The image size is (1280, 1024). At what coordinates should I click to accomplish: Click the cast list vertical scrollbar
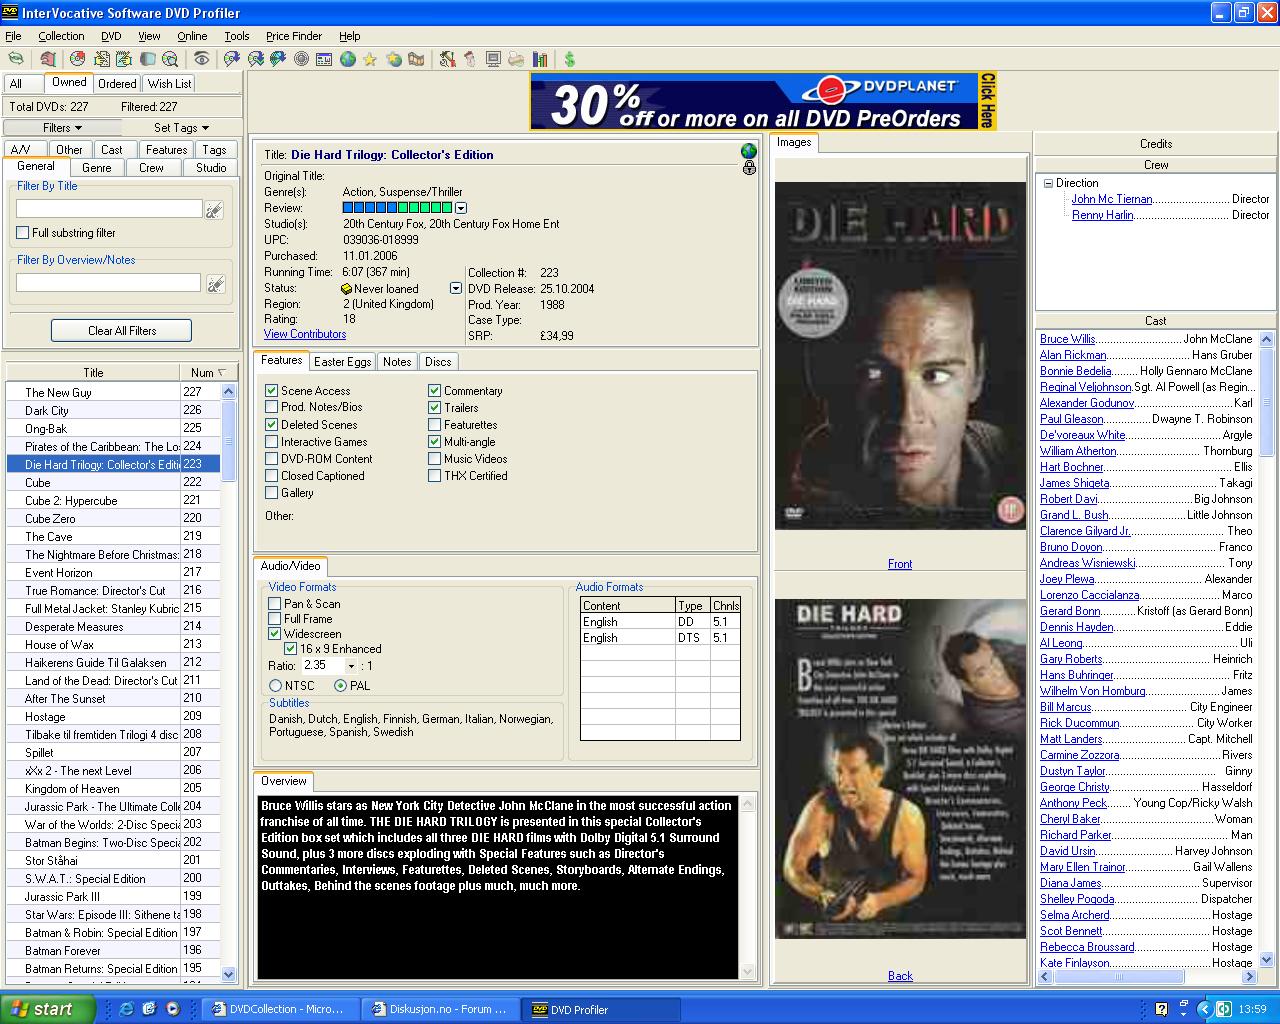tap(1267, 650)
